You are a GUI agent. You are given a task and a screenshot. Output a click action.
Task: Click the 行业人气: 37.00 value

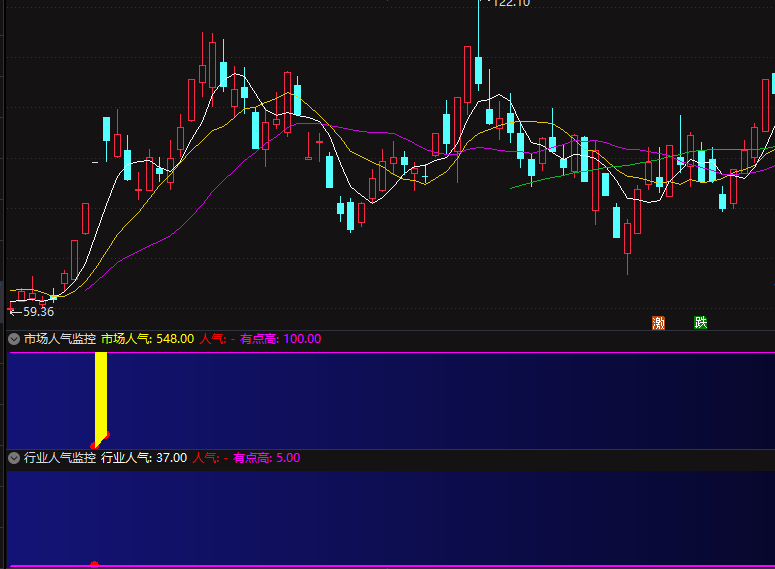pos(144,458)
